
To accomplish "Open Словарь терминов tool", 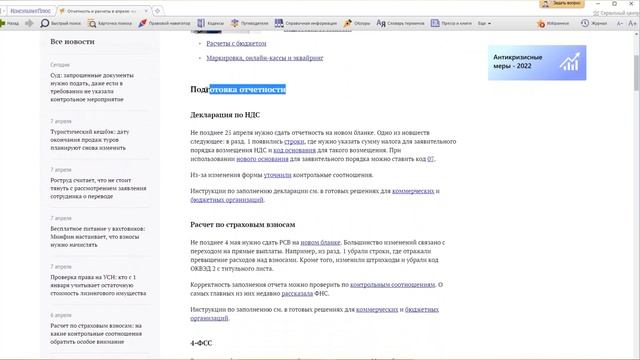I will 400,23.
